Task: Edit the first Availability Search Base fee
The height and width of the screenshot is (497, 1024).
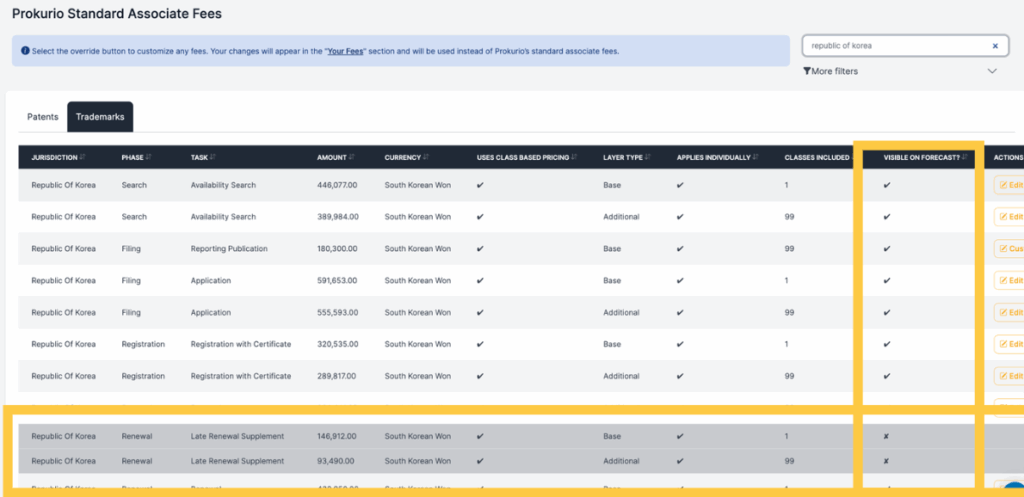Action: click(x=1008, y=185)
